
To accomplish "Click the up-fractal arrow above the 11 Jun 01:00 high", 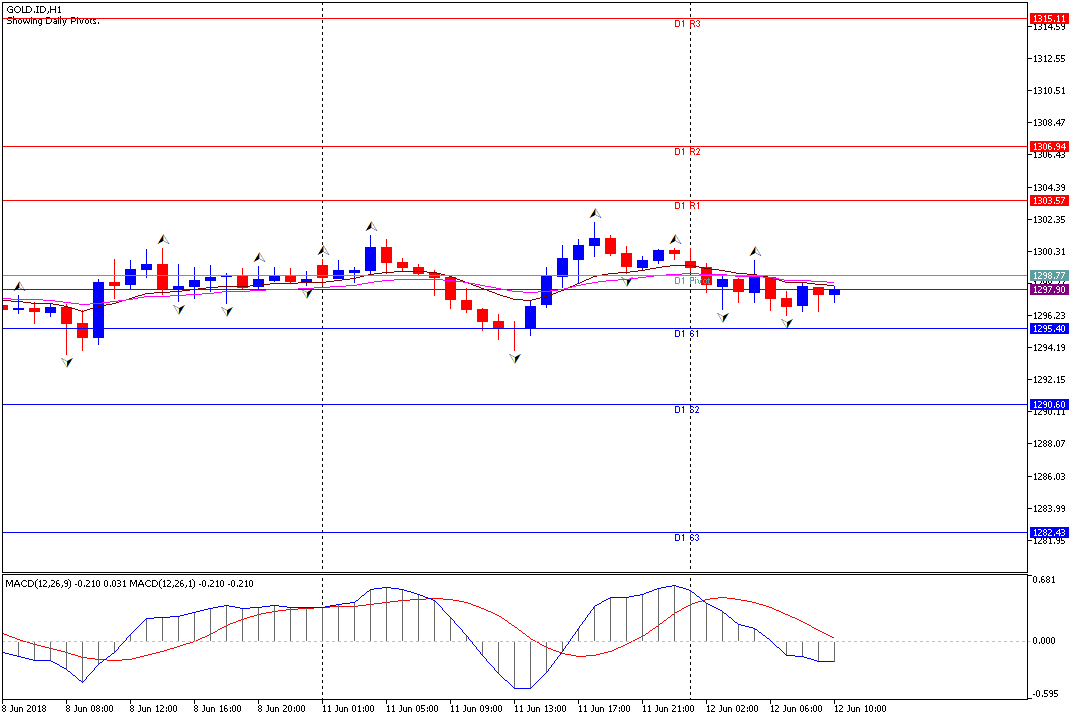I will coord(371,226).
